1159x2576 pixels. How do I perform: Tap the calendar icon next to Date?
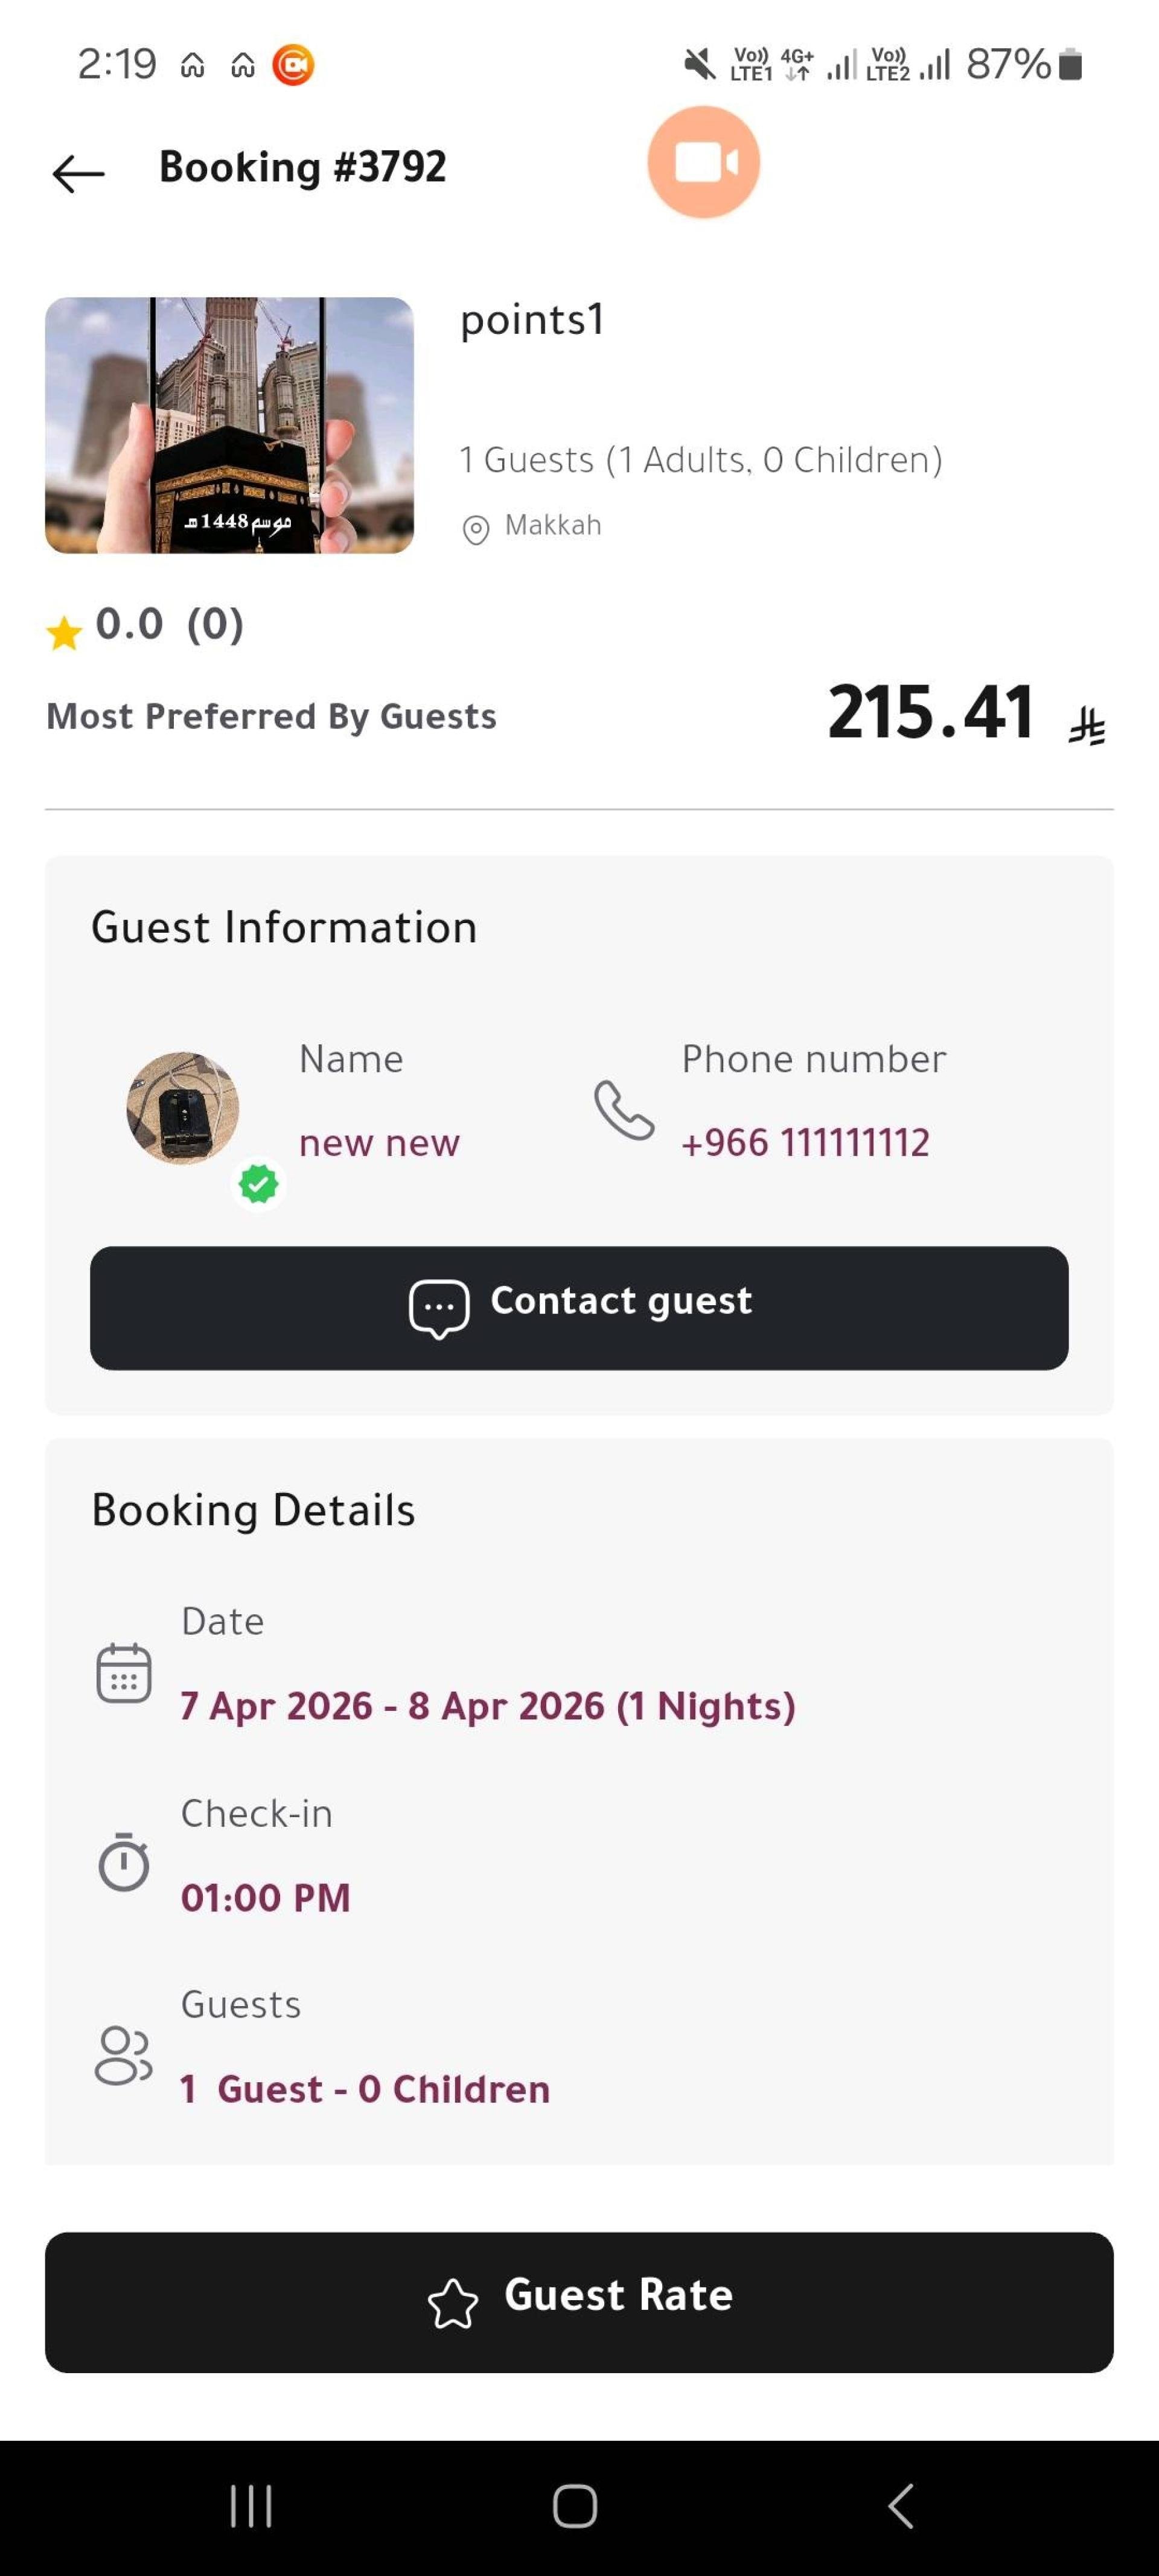point(124,1672)
